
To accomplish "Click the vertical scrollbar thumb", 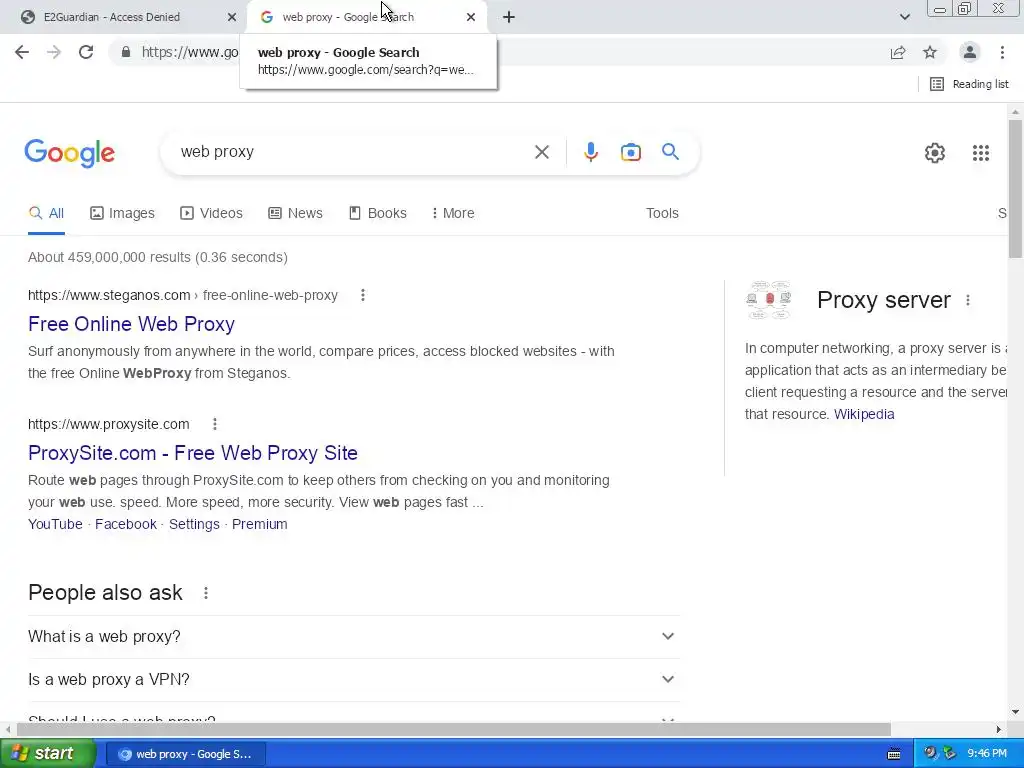I will pyautogui.click(x=1015, y=188).
